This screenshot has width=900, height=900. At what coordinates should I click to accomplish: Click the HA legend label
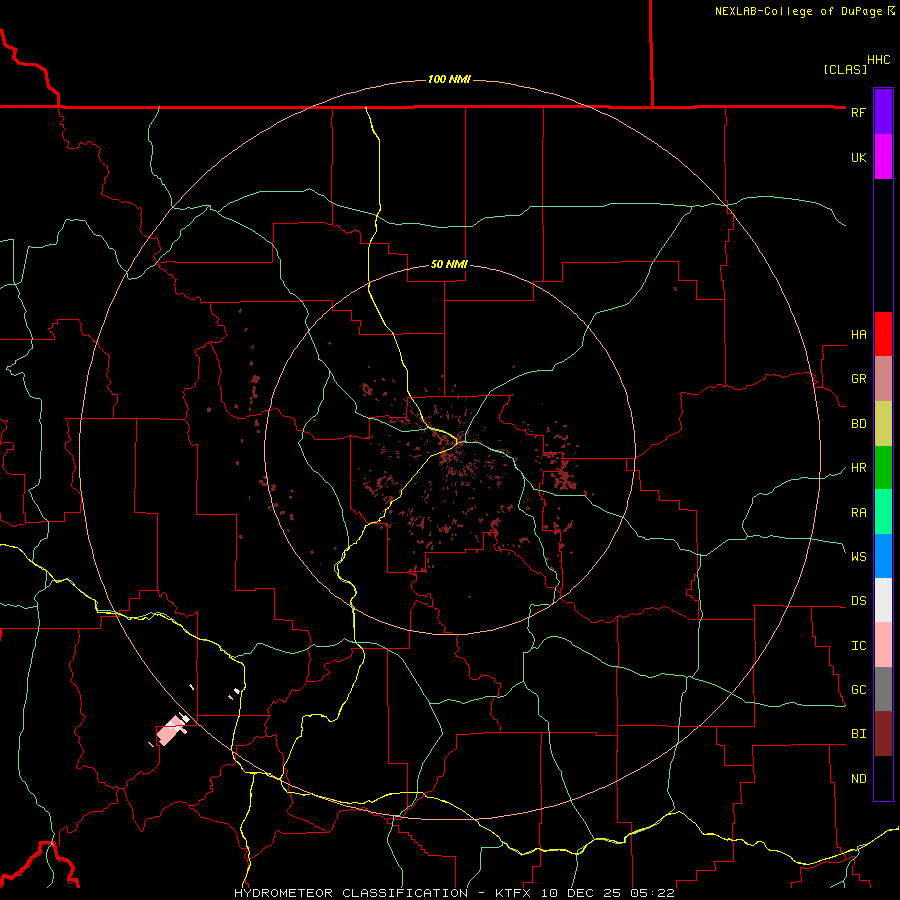coord(858,335)
